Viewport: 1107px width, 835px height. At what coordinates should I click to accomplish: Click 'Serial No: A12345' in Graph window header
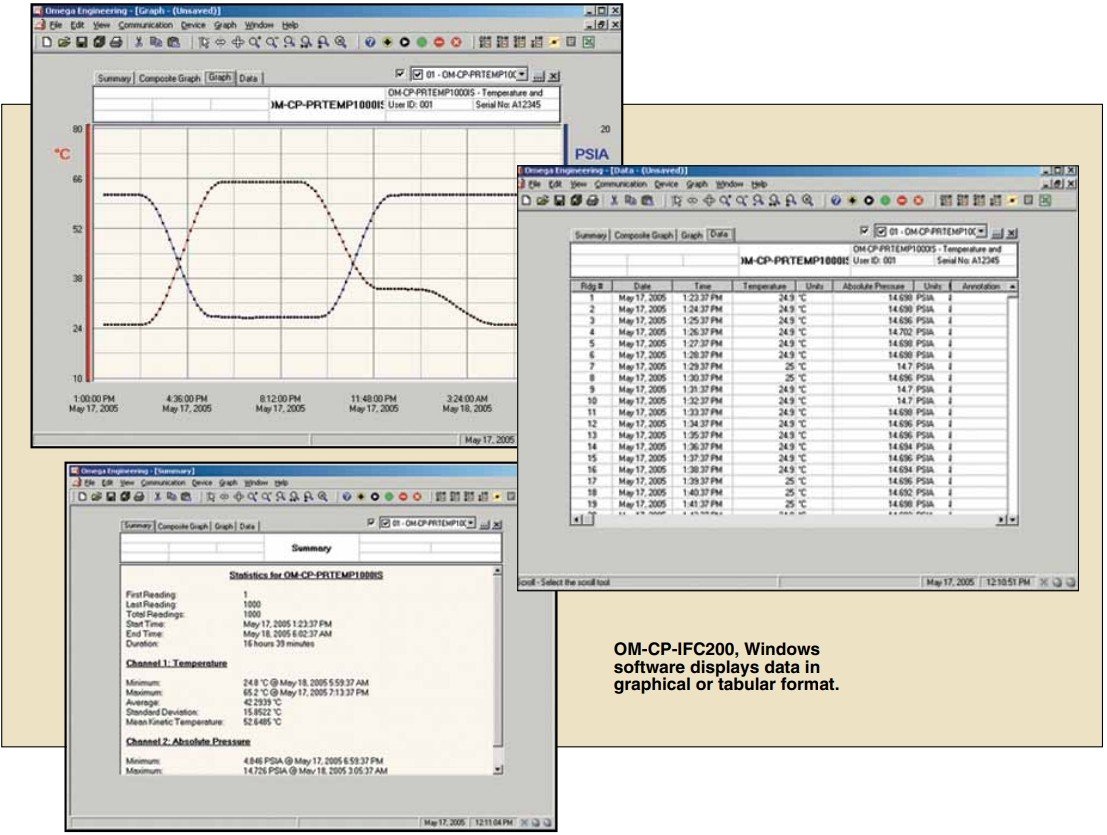pyautogui.click(x=508, y=104)
